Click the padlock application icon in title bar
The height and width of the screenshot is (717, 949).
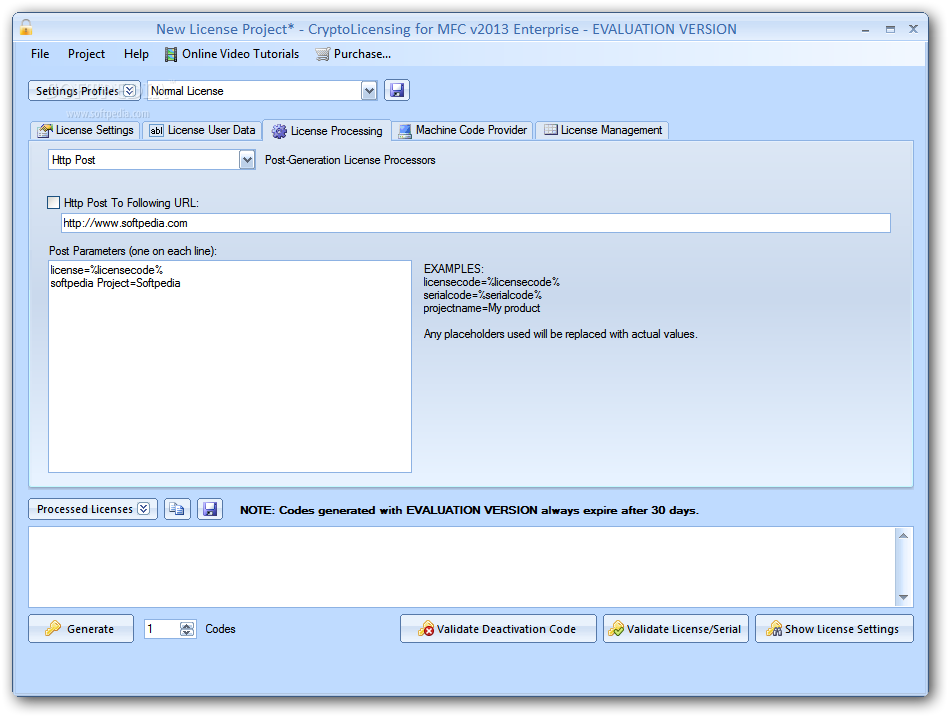click(26, 27)
